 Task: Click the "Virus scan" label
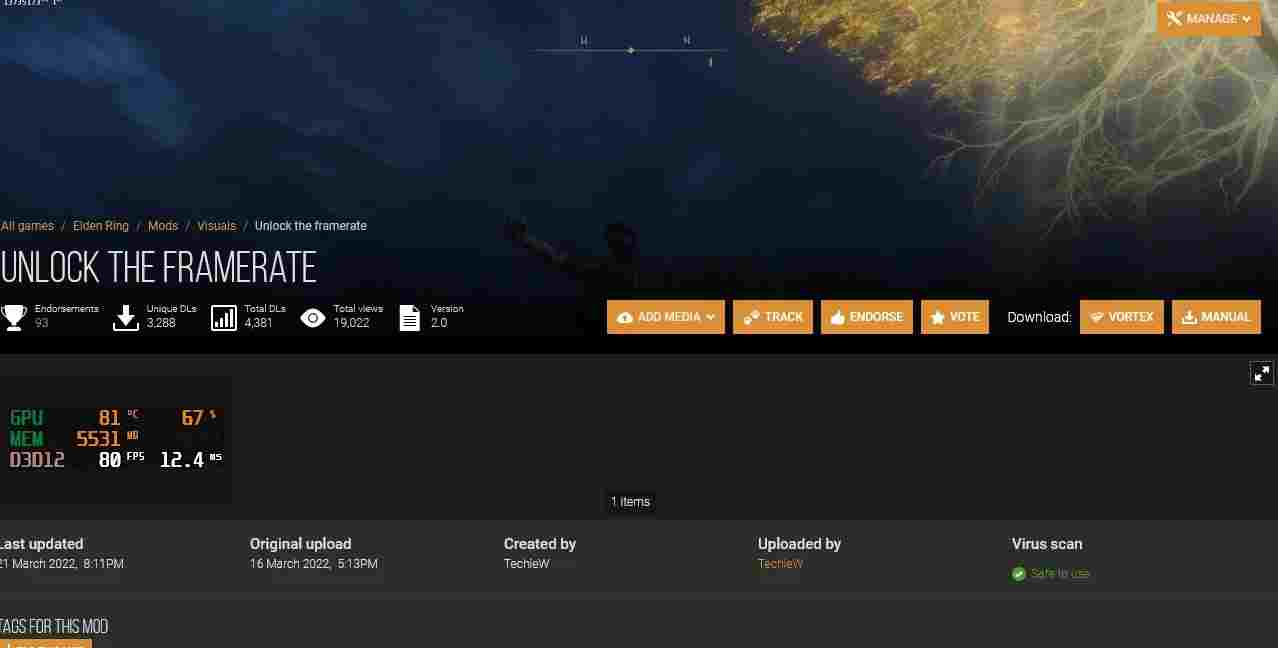(x=1047, y=544)
